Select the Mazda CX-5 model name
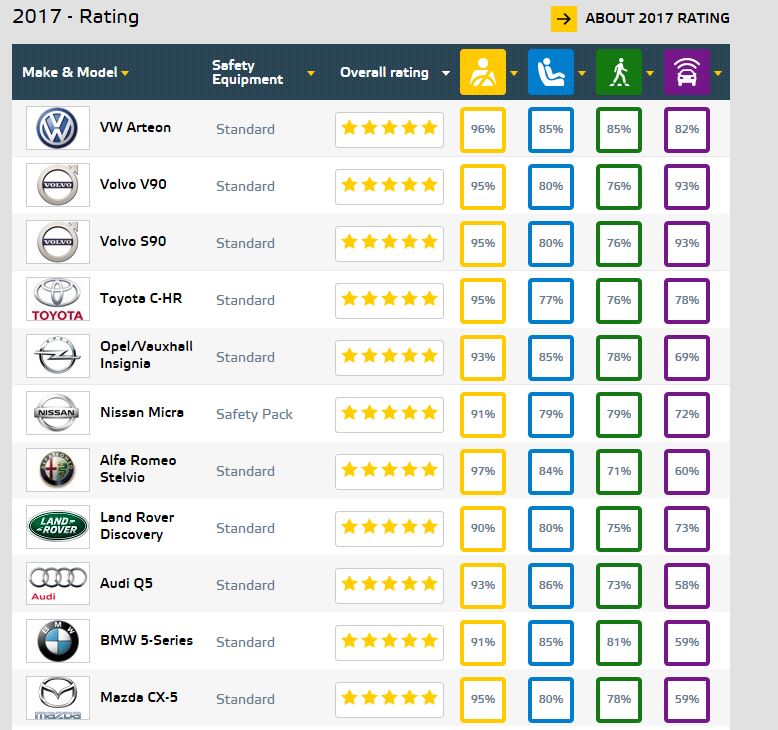Screen dimensions: 778x730 (x=139, y=697)
